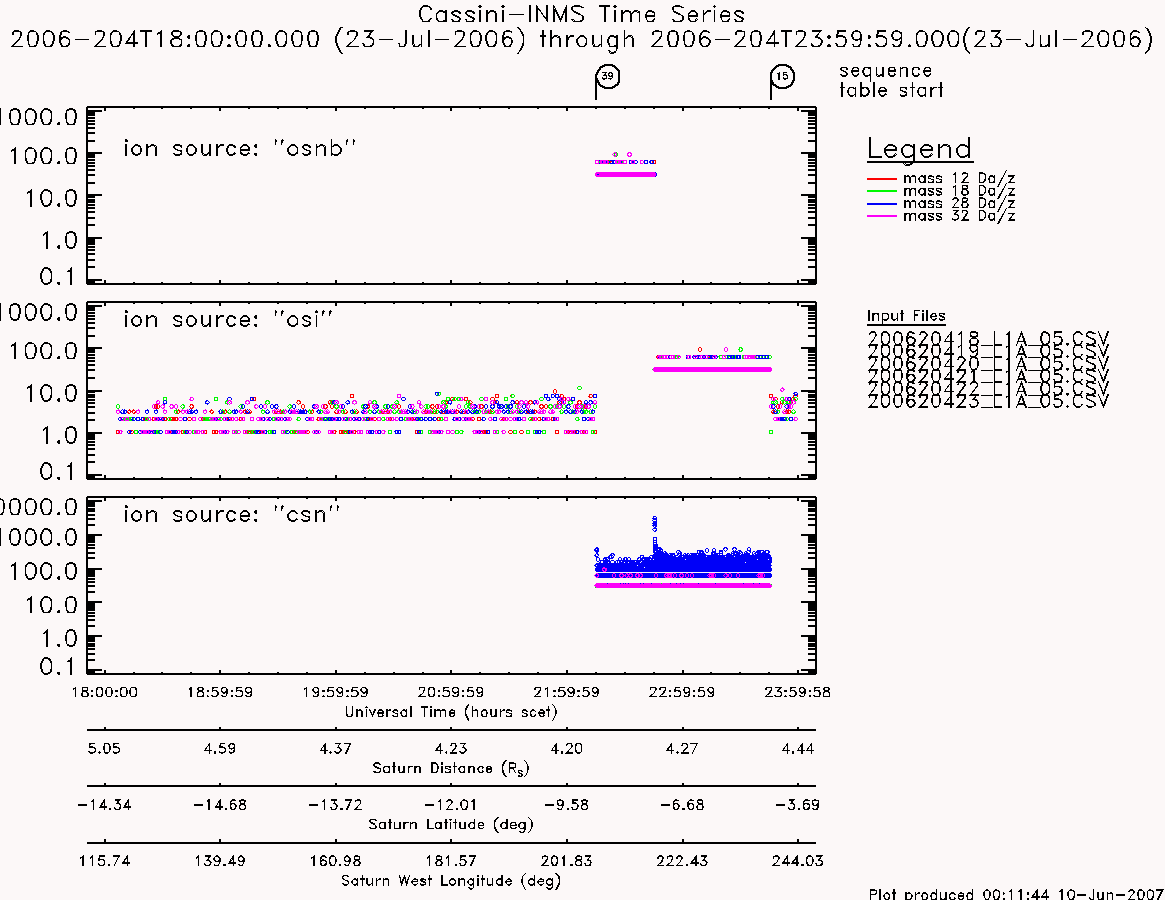Click the Legend heading
Viewport: 1165px width, 900px height.
(x=920, y=149)
